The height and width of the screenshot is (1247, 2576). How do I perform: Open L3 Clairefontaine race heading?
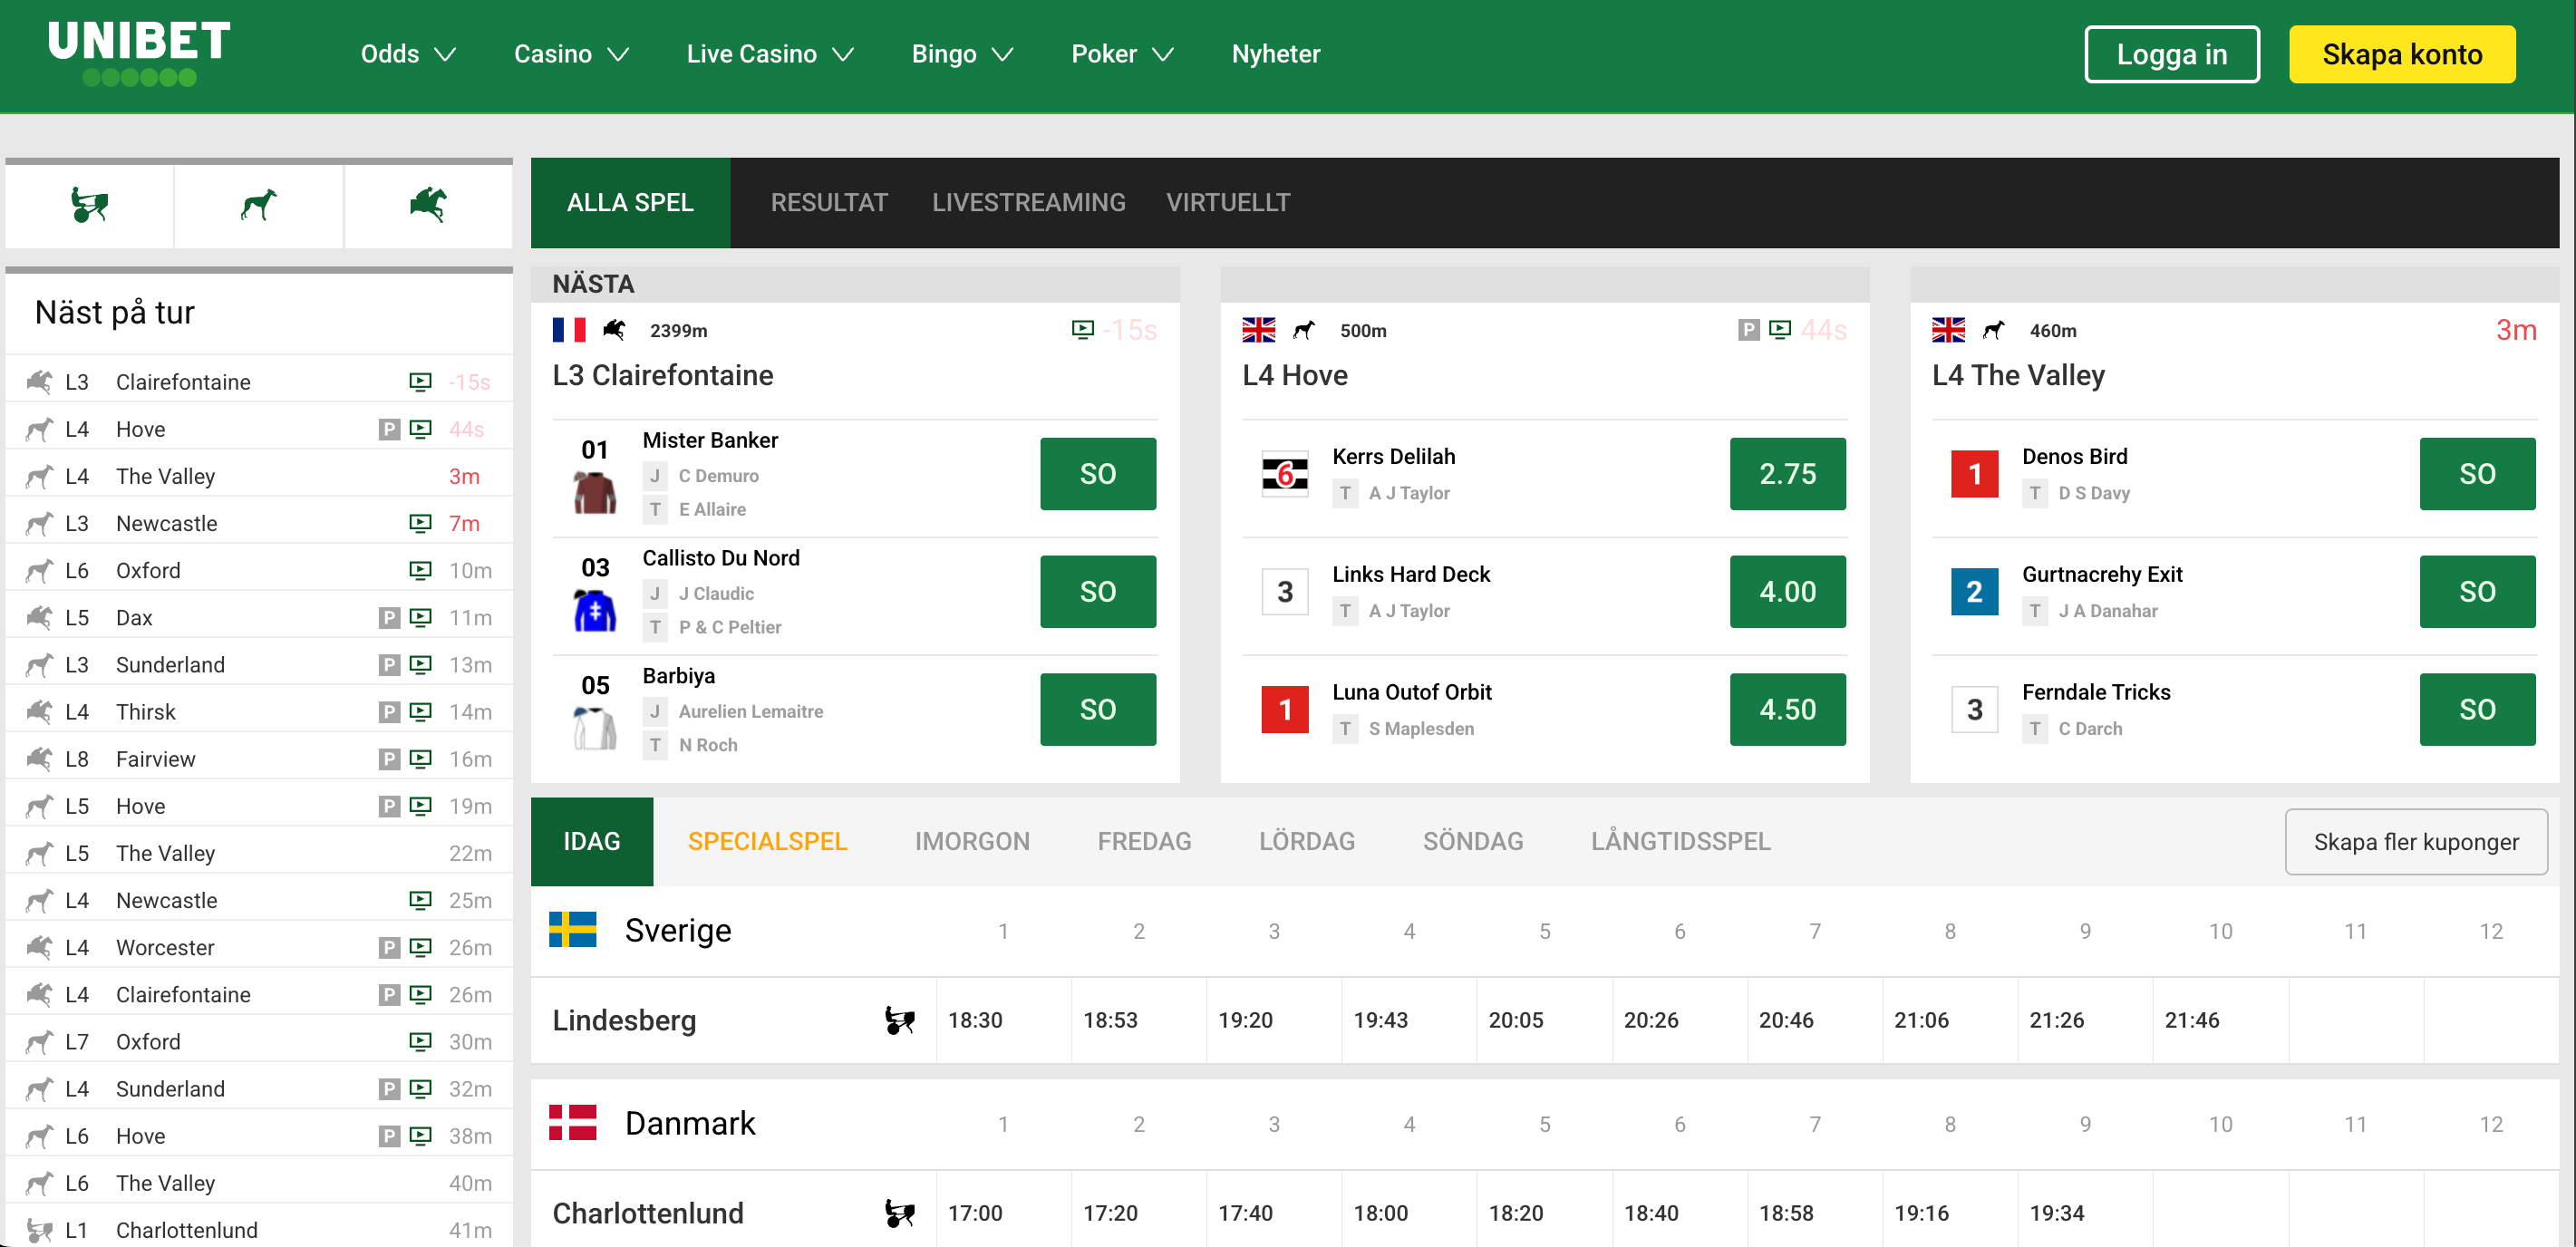point(663,376)
